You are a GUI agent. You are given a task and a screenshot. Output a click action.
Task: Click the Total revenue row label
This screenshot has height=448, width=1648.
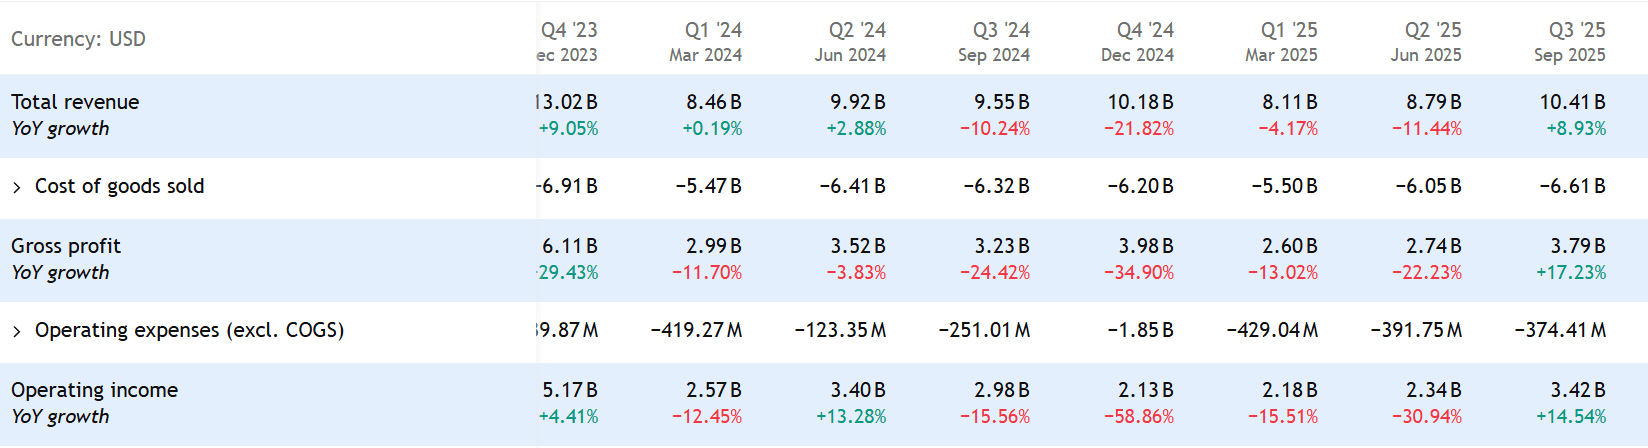[x=75, y=102]
